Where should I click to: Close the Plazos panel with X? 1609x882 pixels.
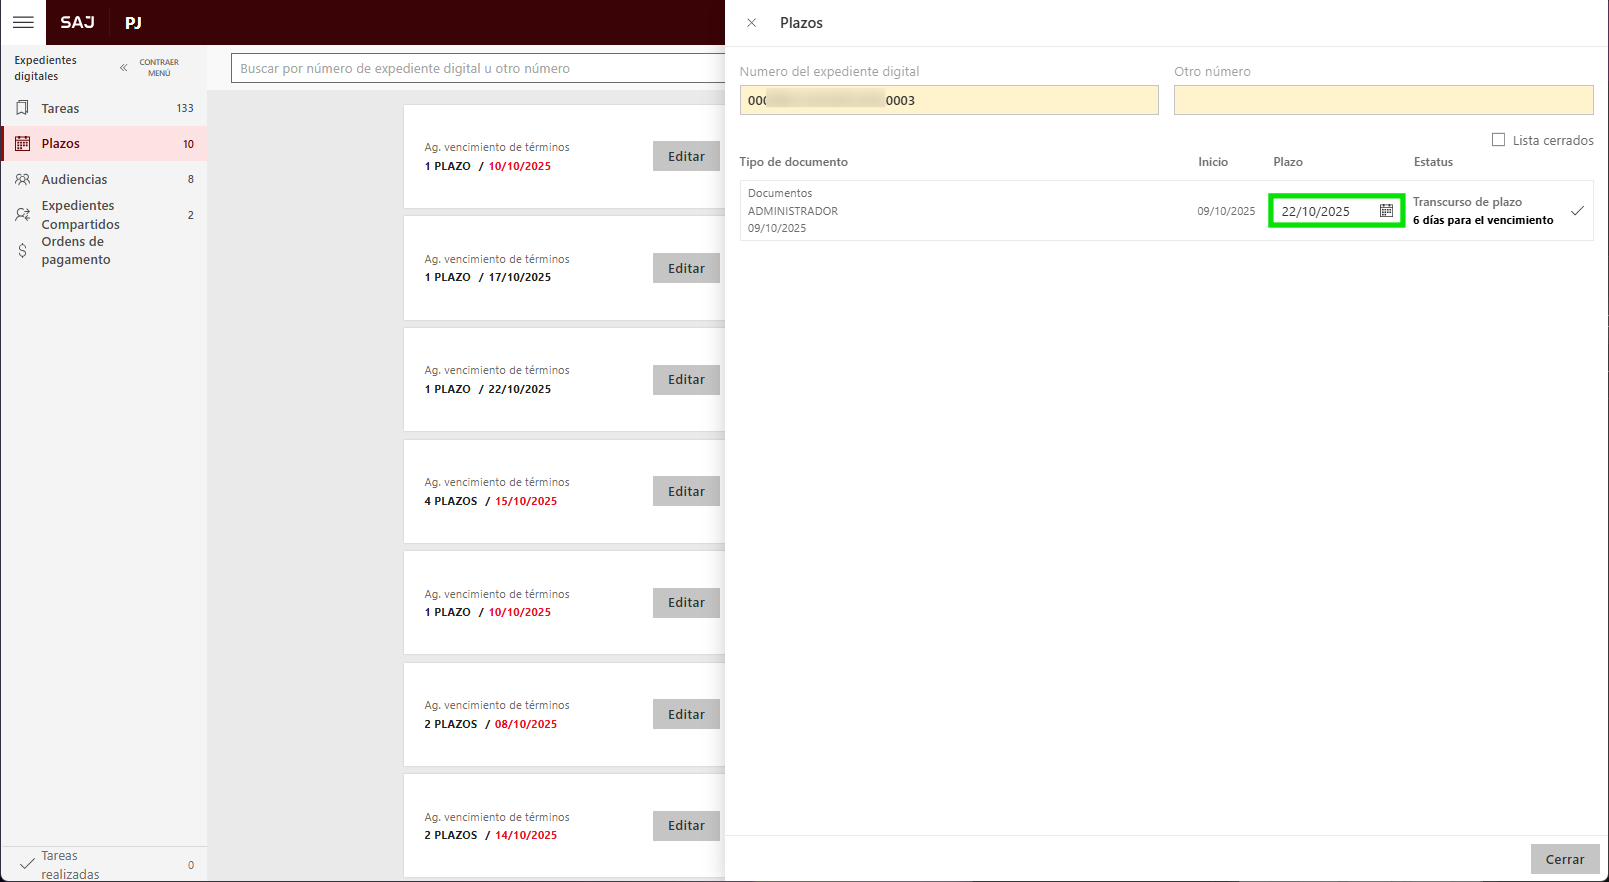click(x=752, y=23)
